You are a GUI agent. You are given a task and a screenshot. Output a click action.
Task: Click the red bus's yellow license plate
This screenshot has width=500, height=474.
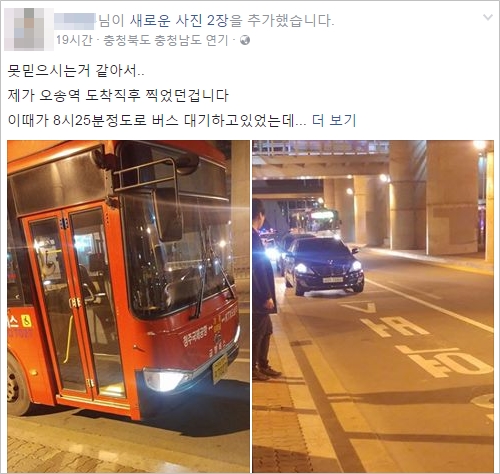pyautogui.click(x=220, y=369)
